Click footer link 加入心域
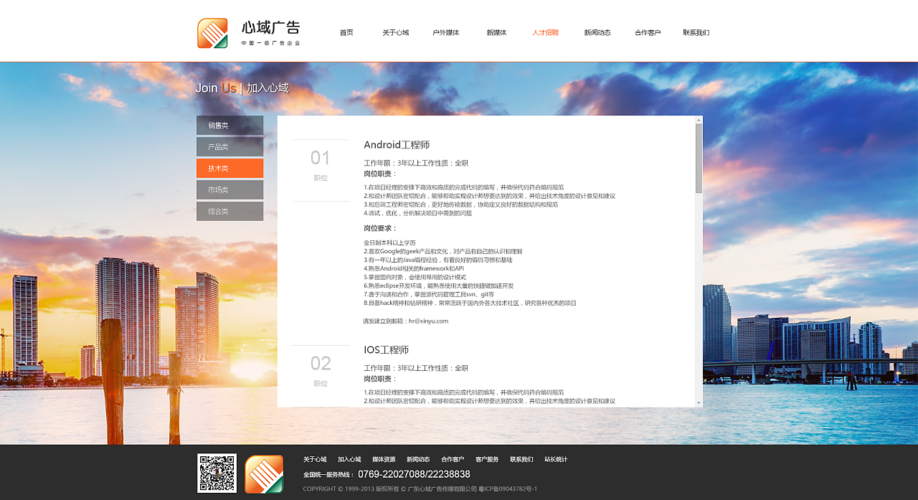This screenshot has height=500, width=918. pos(350,460)
